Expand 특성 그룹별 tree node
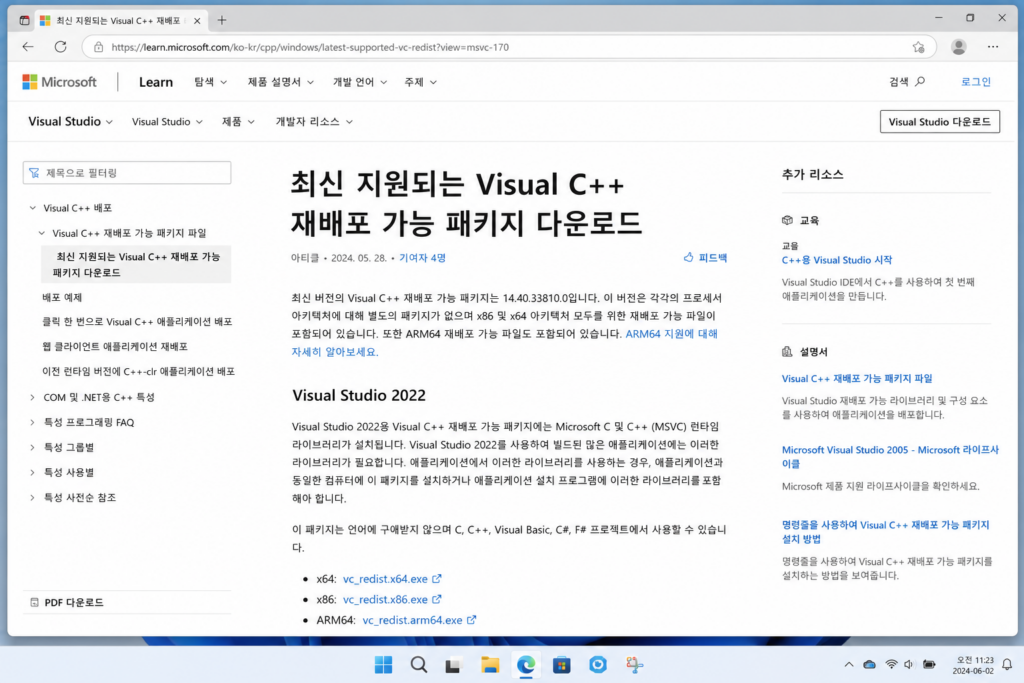This screenshot has width=1024, height=683. pyautogui.click(x=33, y=447)
